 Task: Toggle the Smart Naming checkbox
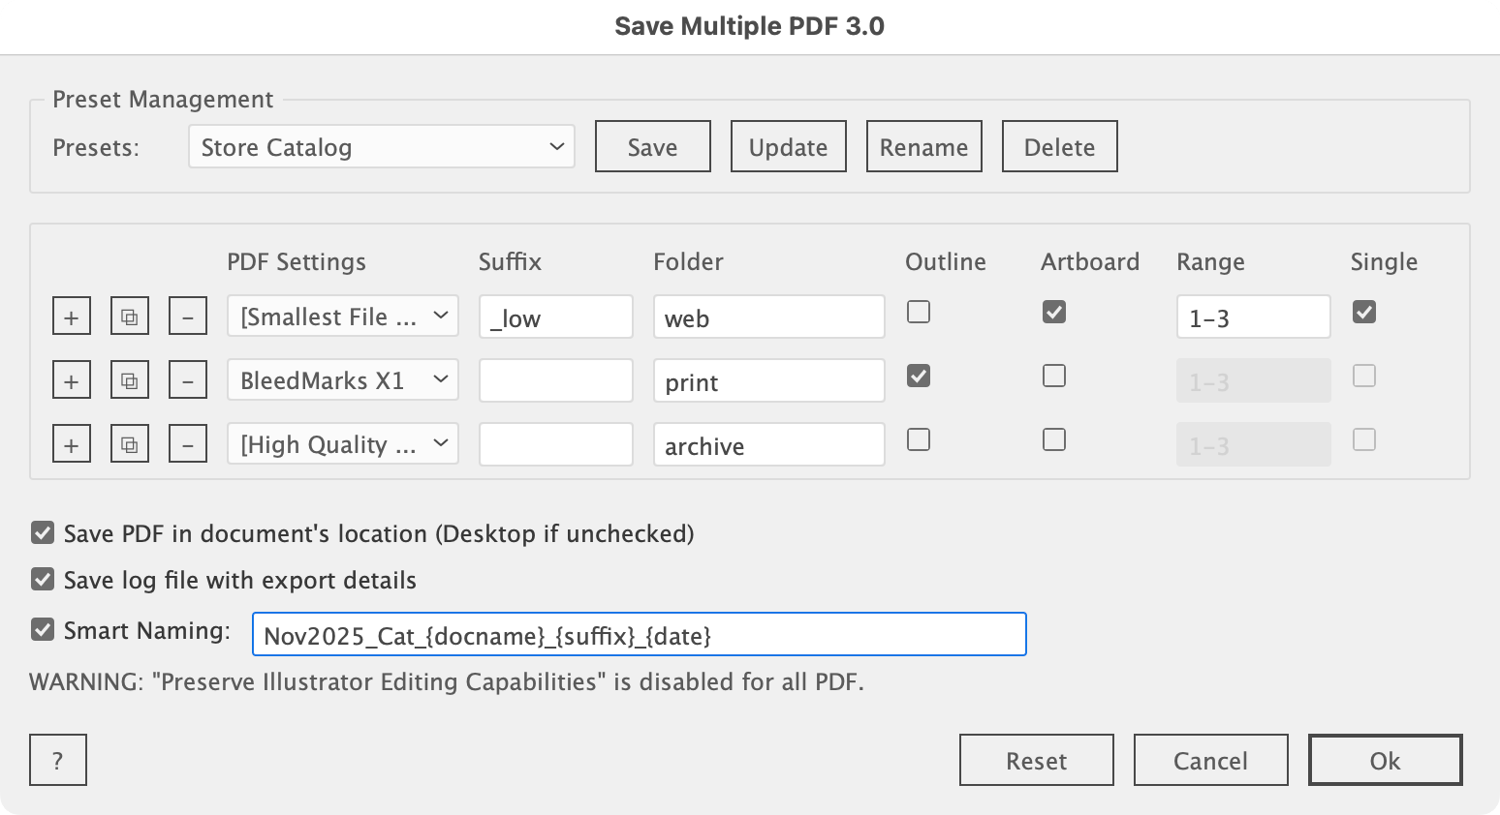42,630
